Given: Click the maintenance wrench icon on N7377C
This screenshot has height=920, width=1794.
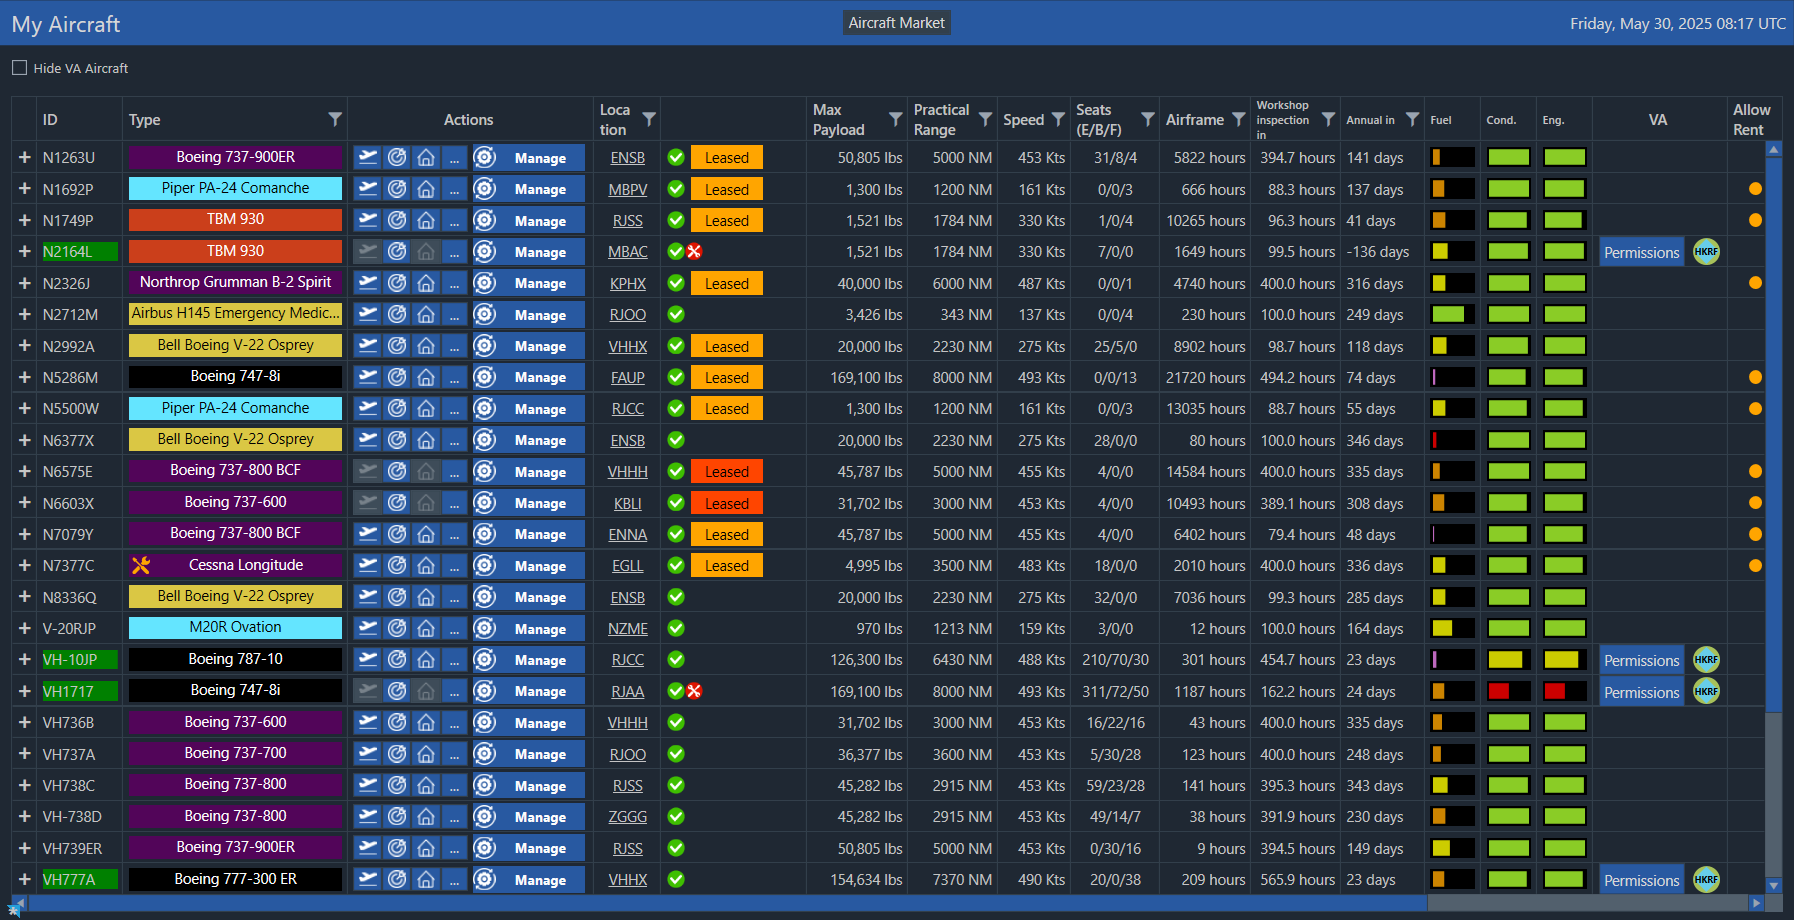Looking at the screenshot, I should click(141, 565).
